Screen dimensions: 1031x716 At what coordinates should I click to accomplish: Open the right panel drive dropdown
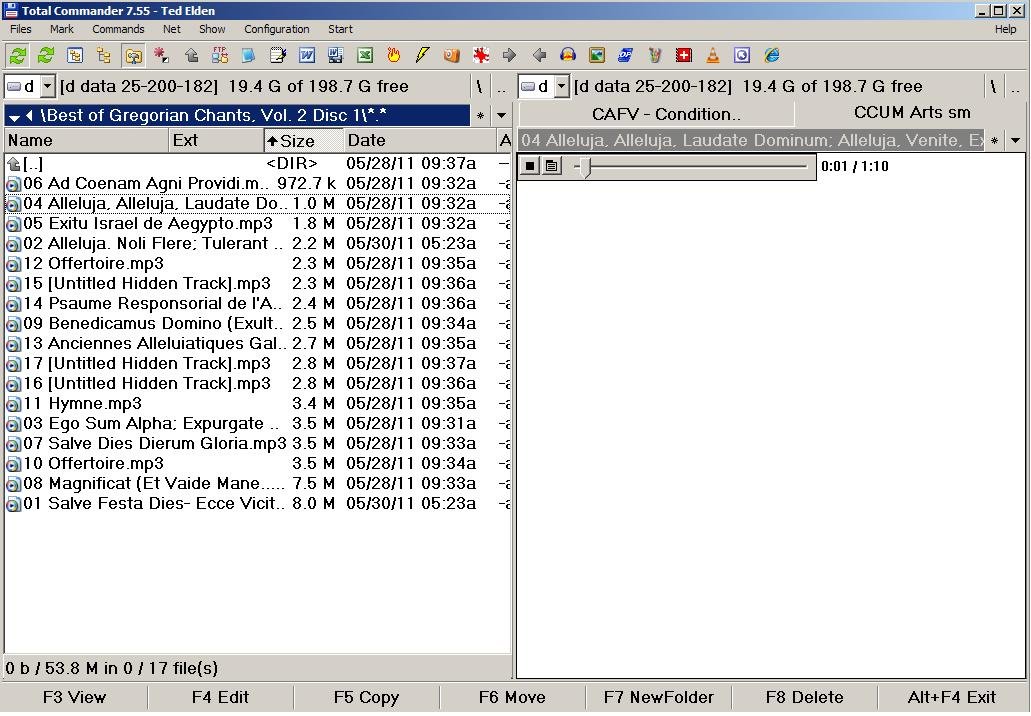point(561,86)
